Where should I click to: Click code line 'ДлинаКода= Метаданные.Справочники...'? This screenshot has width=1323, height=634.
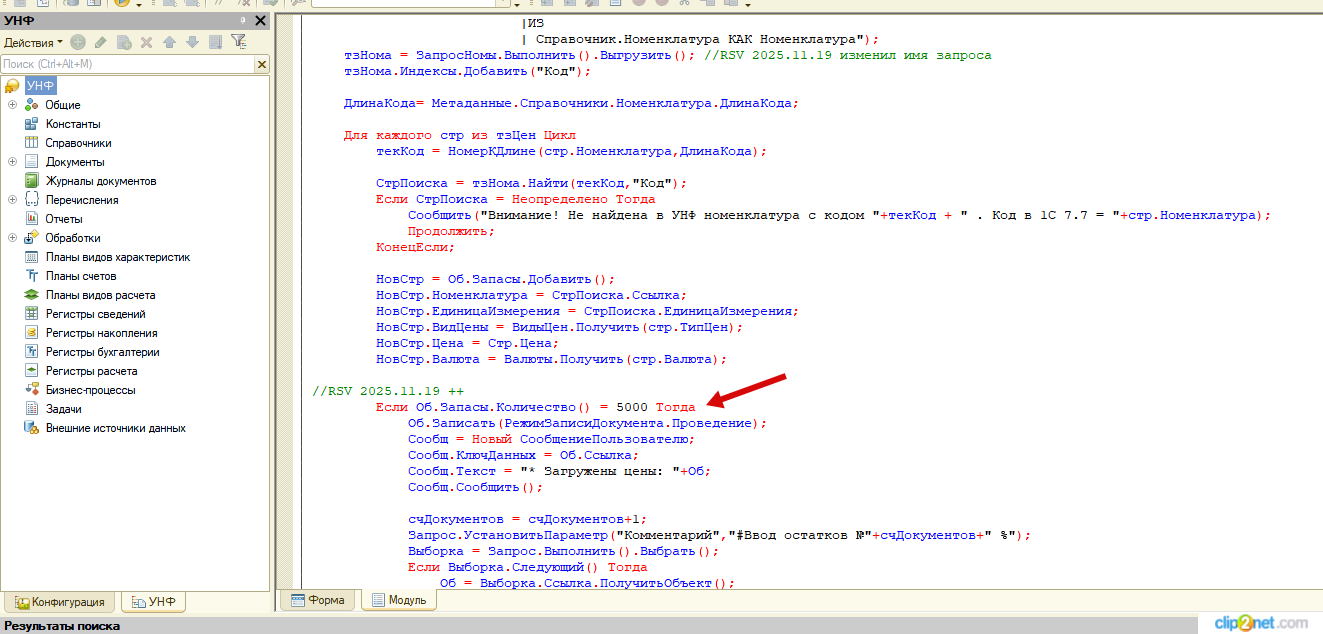[x=571, y=103]
